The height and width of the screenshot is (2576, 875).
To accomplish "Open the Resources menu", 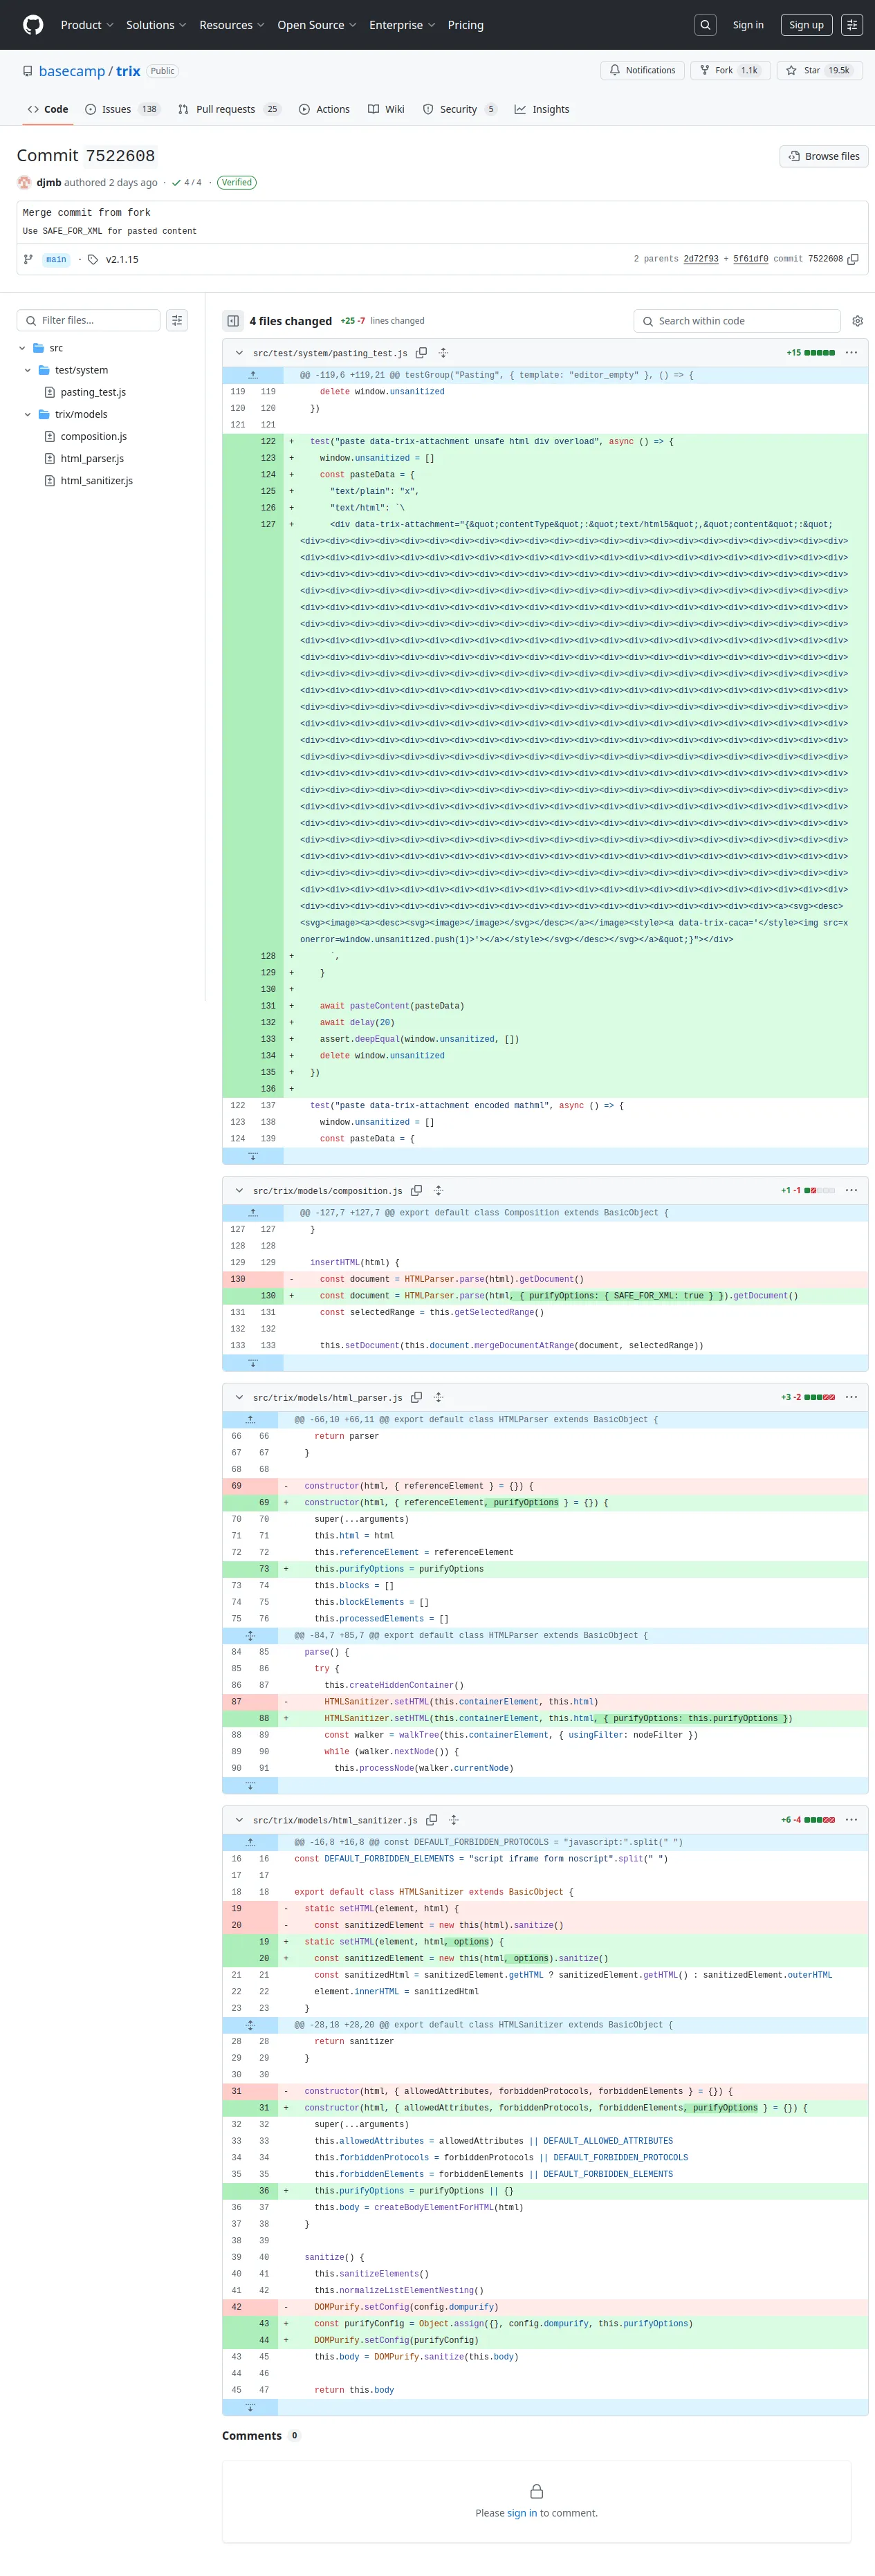I will [x=232, y=25].
